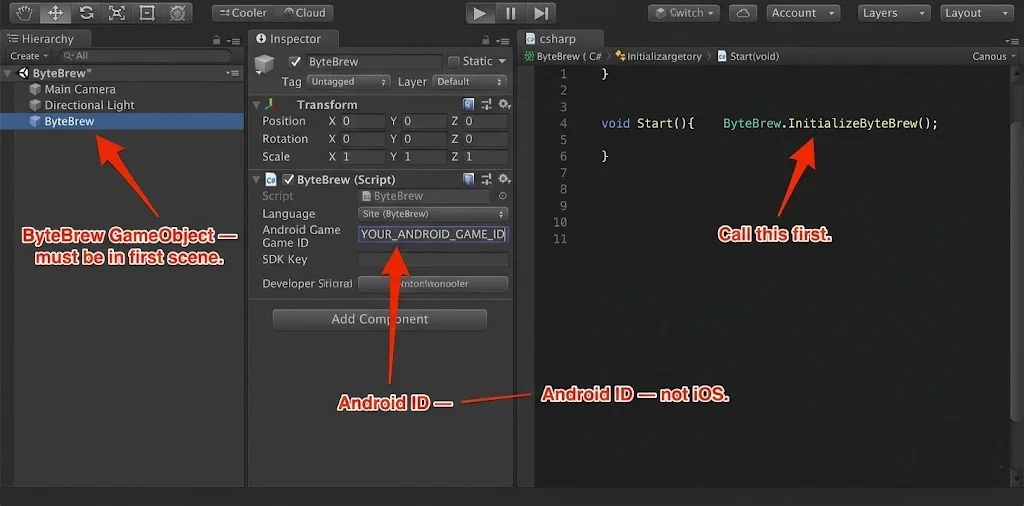Select the Rotate tool
Viewport: 1024px width, 506px height.
coord(86,12)
